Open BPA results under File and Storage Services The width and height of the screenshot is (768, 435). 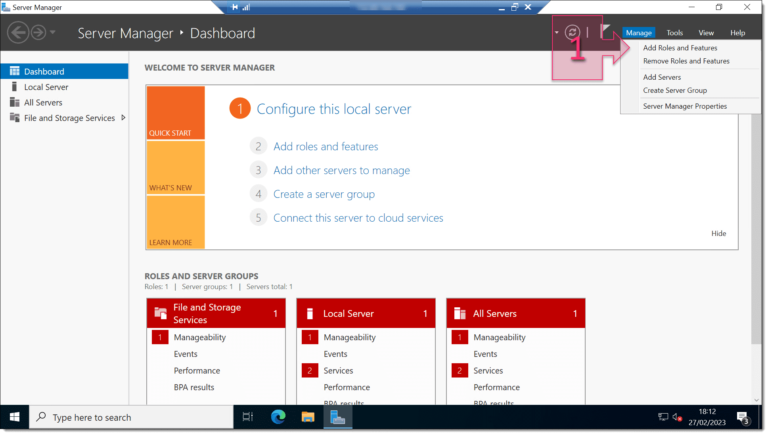click(193, 387)
